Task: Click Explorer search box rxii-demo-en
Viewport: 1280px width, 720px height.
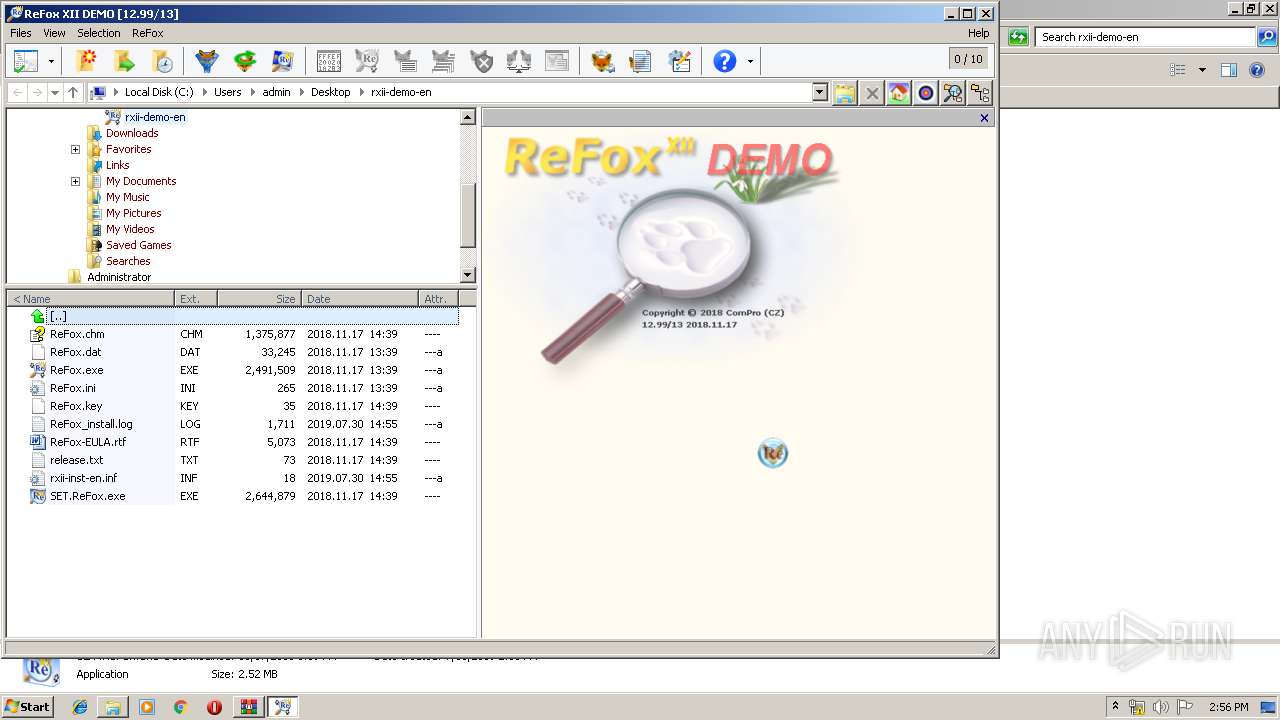Action: pos(1146,37)
